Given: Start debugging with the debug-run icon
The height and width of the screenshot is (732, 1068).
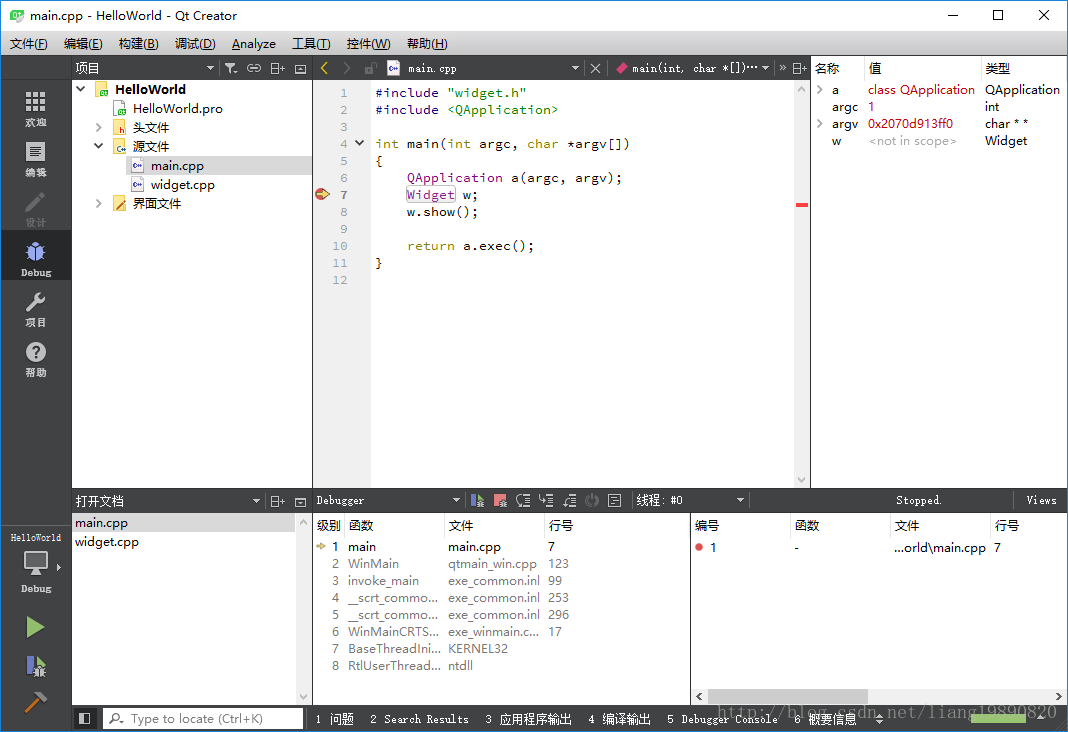Looking at the screenshot, I should [35, 665].
